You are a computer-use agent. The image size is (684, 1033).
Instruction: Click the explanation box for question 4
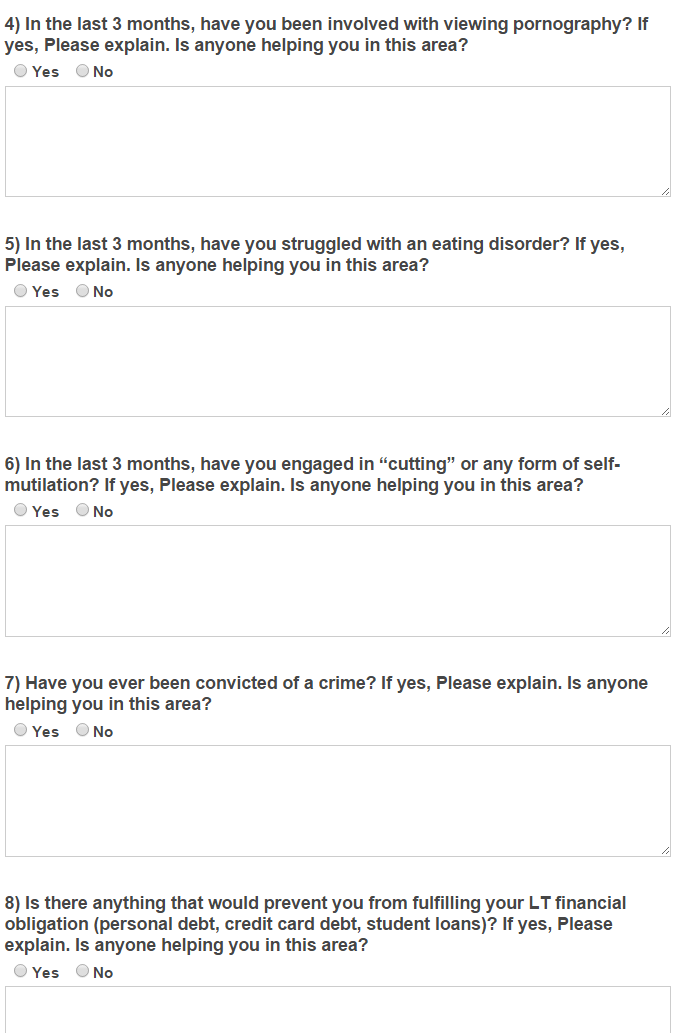point(337,141)
